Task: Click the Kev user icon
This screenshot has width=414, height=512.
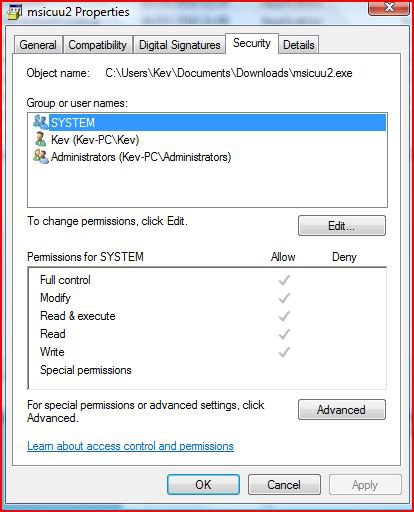Action: coord(41,139)
